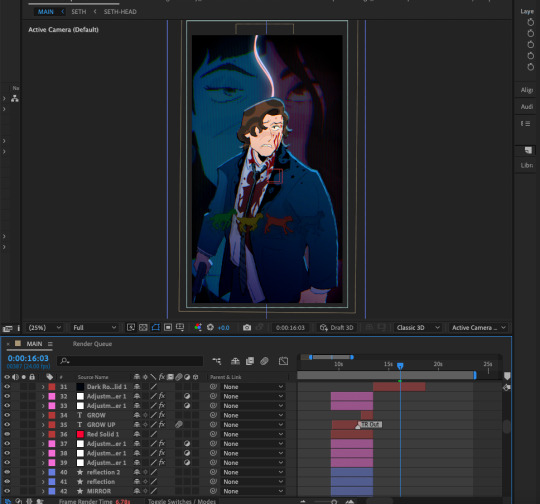Hide the reflection 2 layer
This screenshot has width=540, height=504.
7,472
